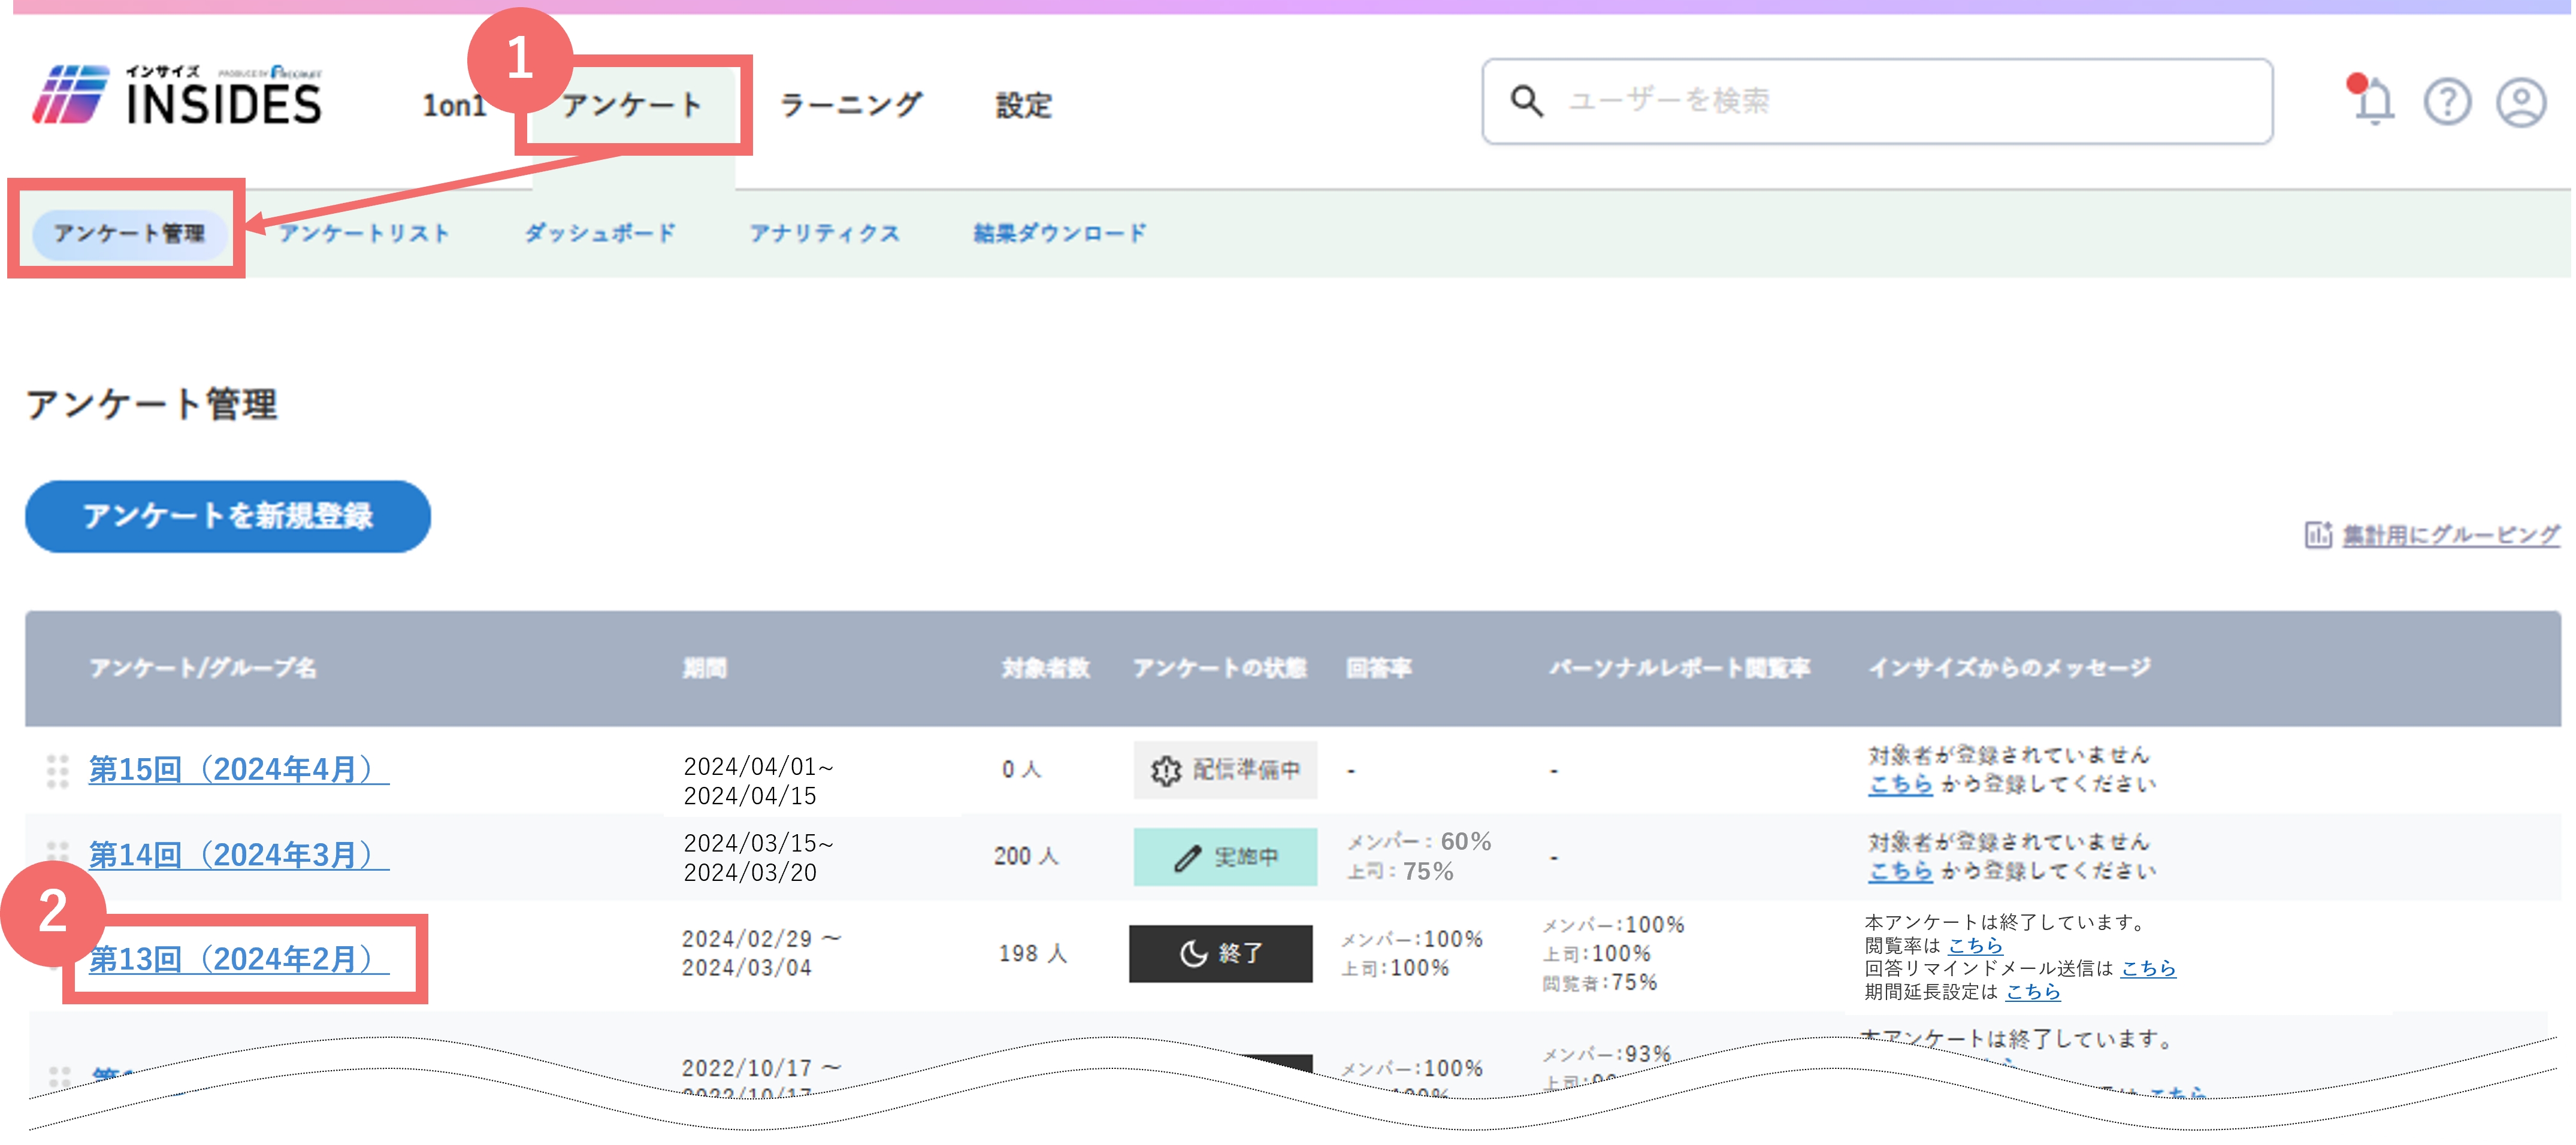Click the search magnifier icon
The height and width of the screenshot is (1145, 2576).
[x=1527, y=100]
